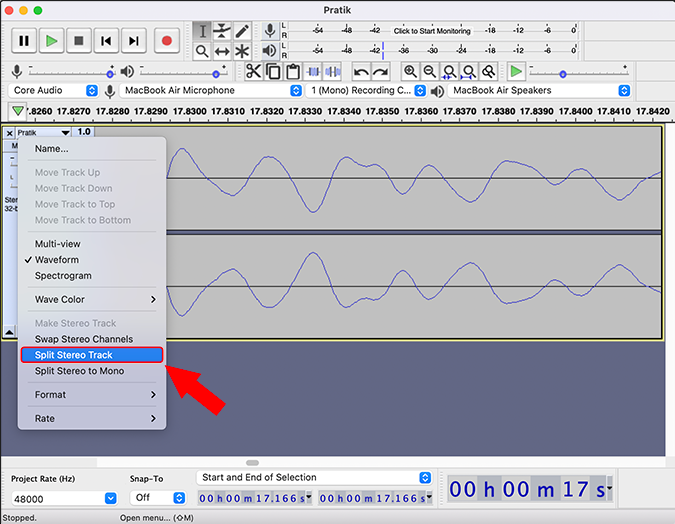Expand the Format submenu
This screenshot has width=675, height=524.
92,394
